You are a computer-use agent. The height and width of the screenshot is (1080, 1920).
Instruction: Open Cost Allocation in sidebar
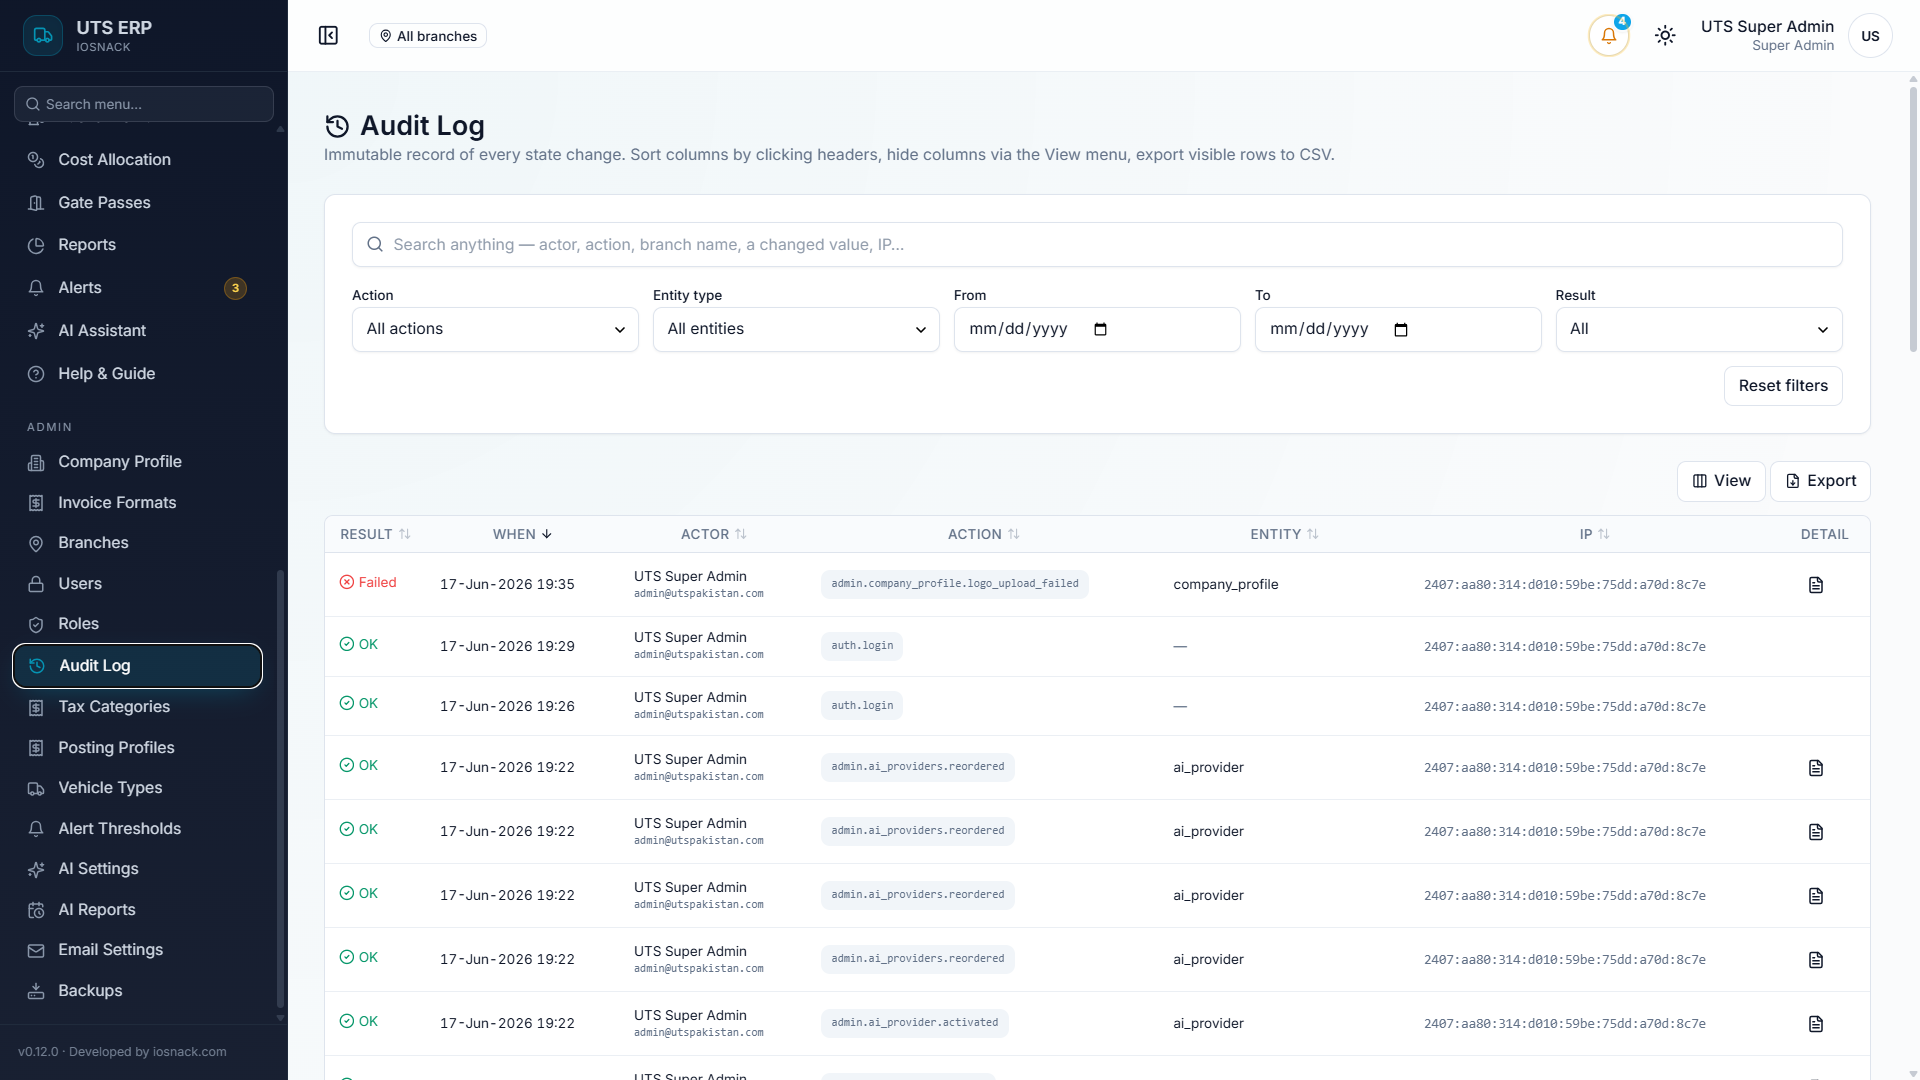pyautogui.click(x=138, y=160)
